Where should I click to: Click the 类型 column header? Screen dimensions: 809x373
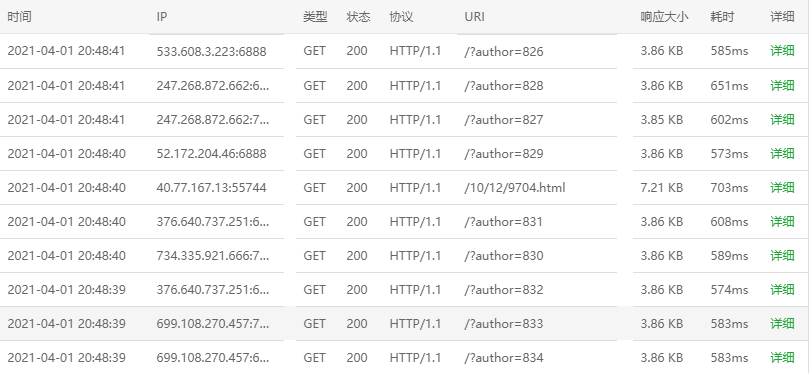click(315, 17)
